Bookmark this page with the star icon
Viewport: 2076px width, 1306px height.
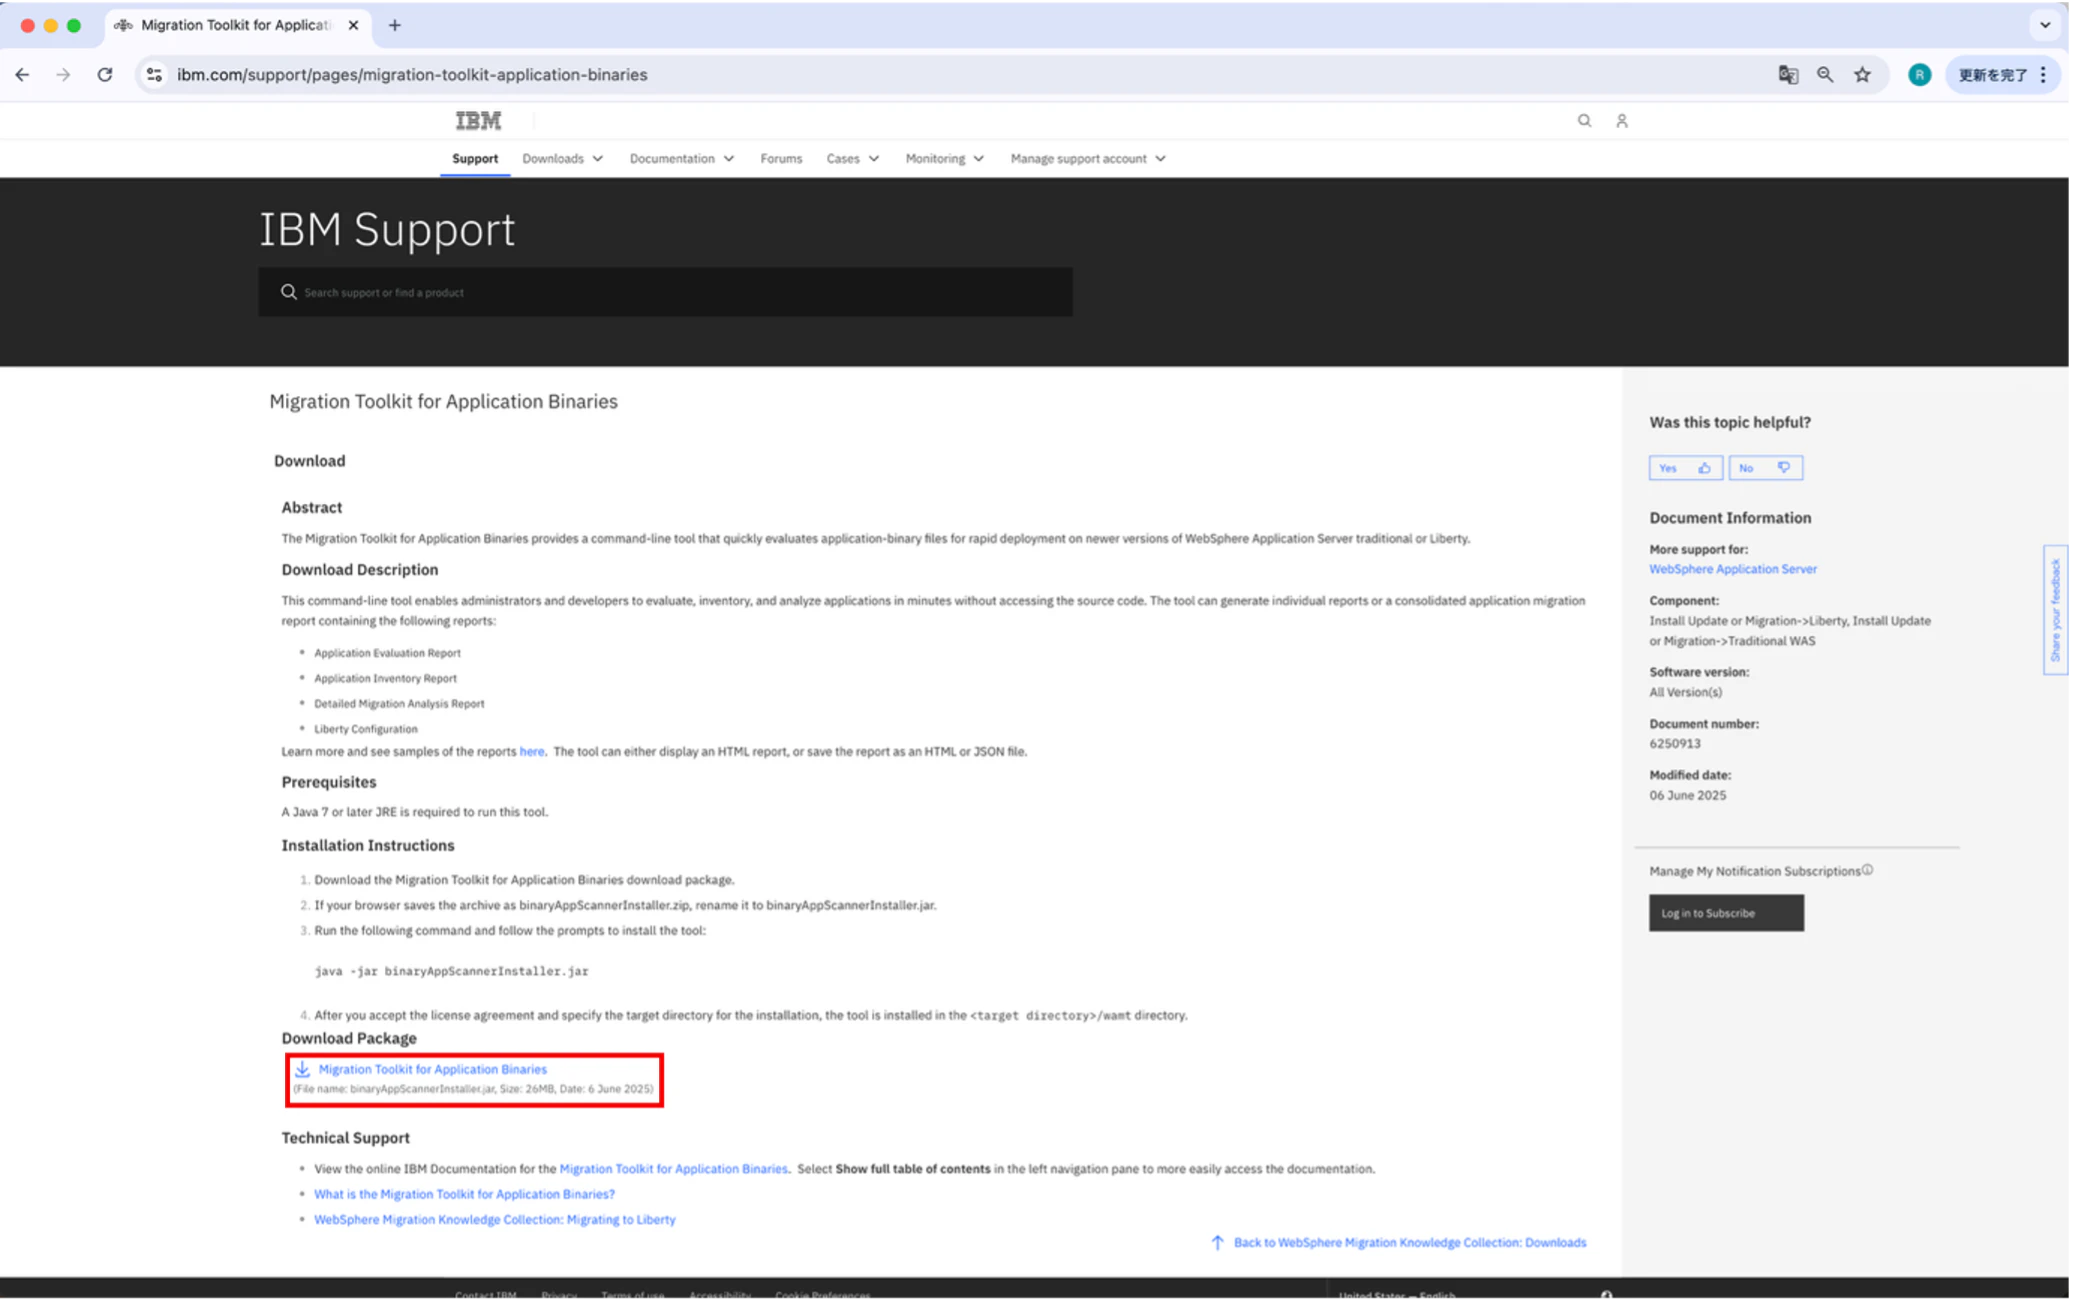click(x=1862, y=75)
